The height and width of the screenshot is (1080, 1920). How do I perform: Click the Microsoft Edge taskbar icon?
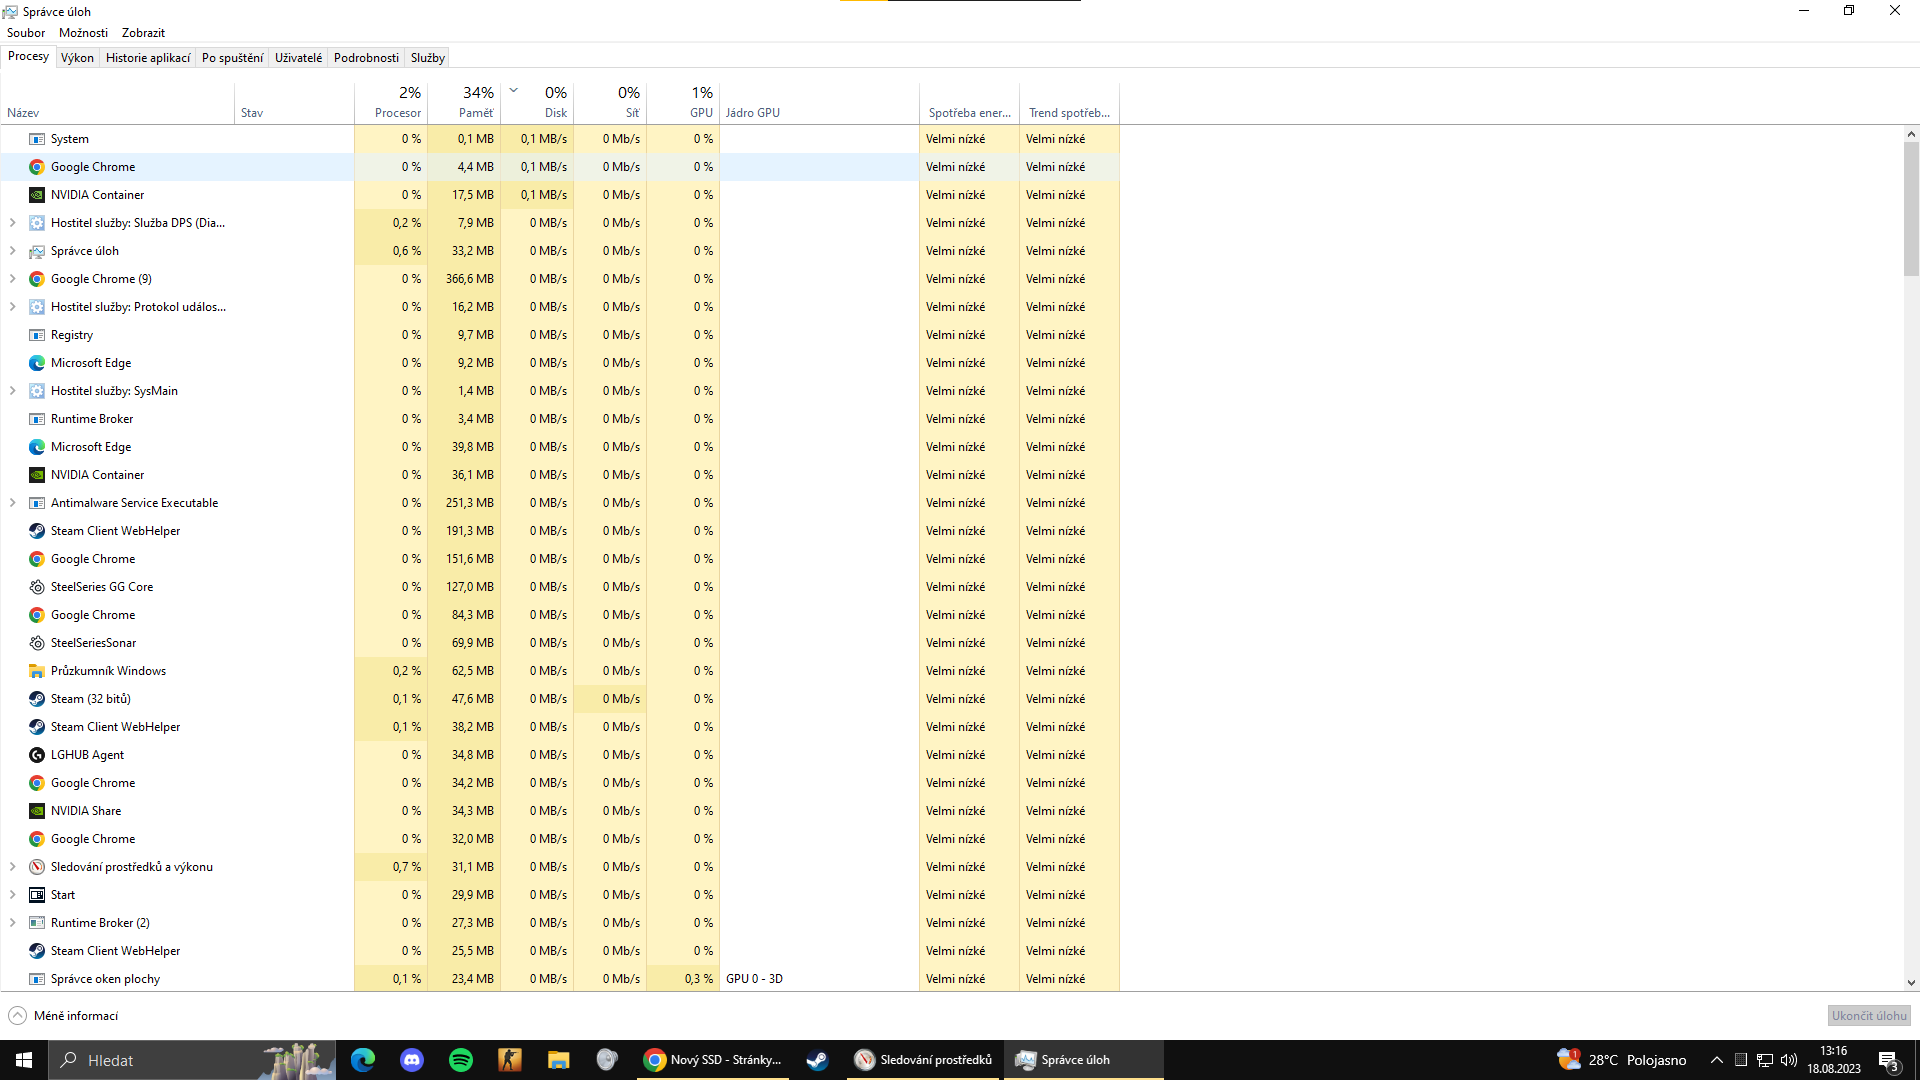coord(363,1060)
